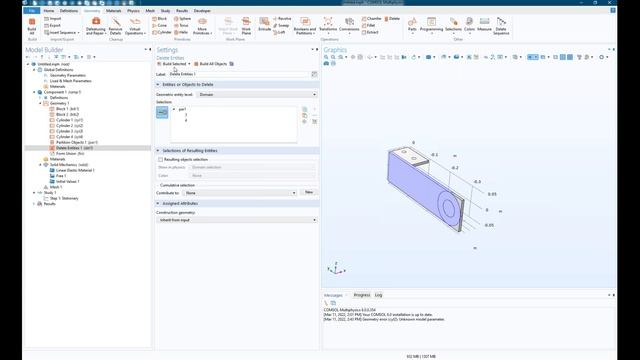Screen dimensions: 640x360
Task: Click inside the Label text field
Action: point(239,74)
